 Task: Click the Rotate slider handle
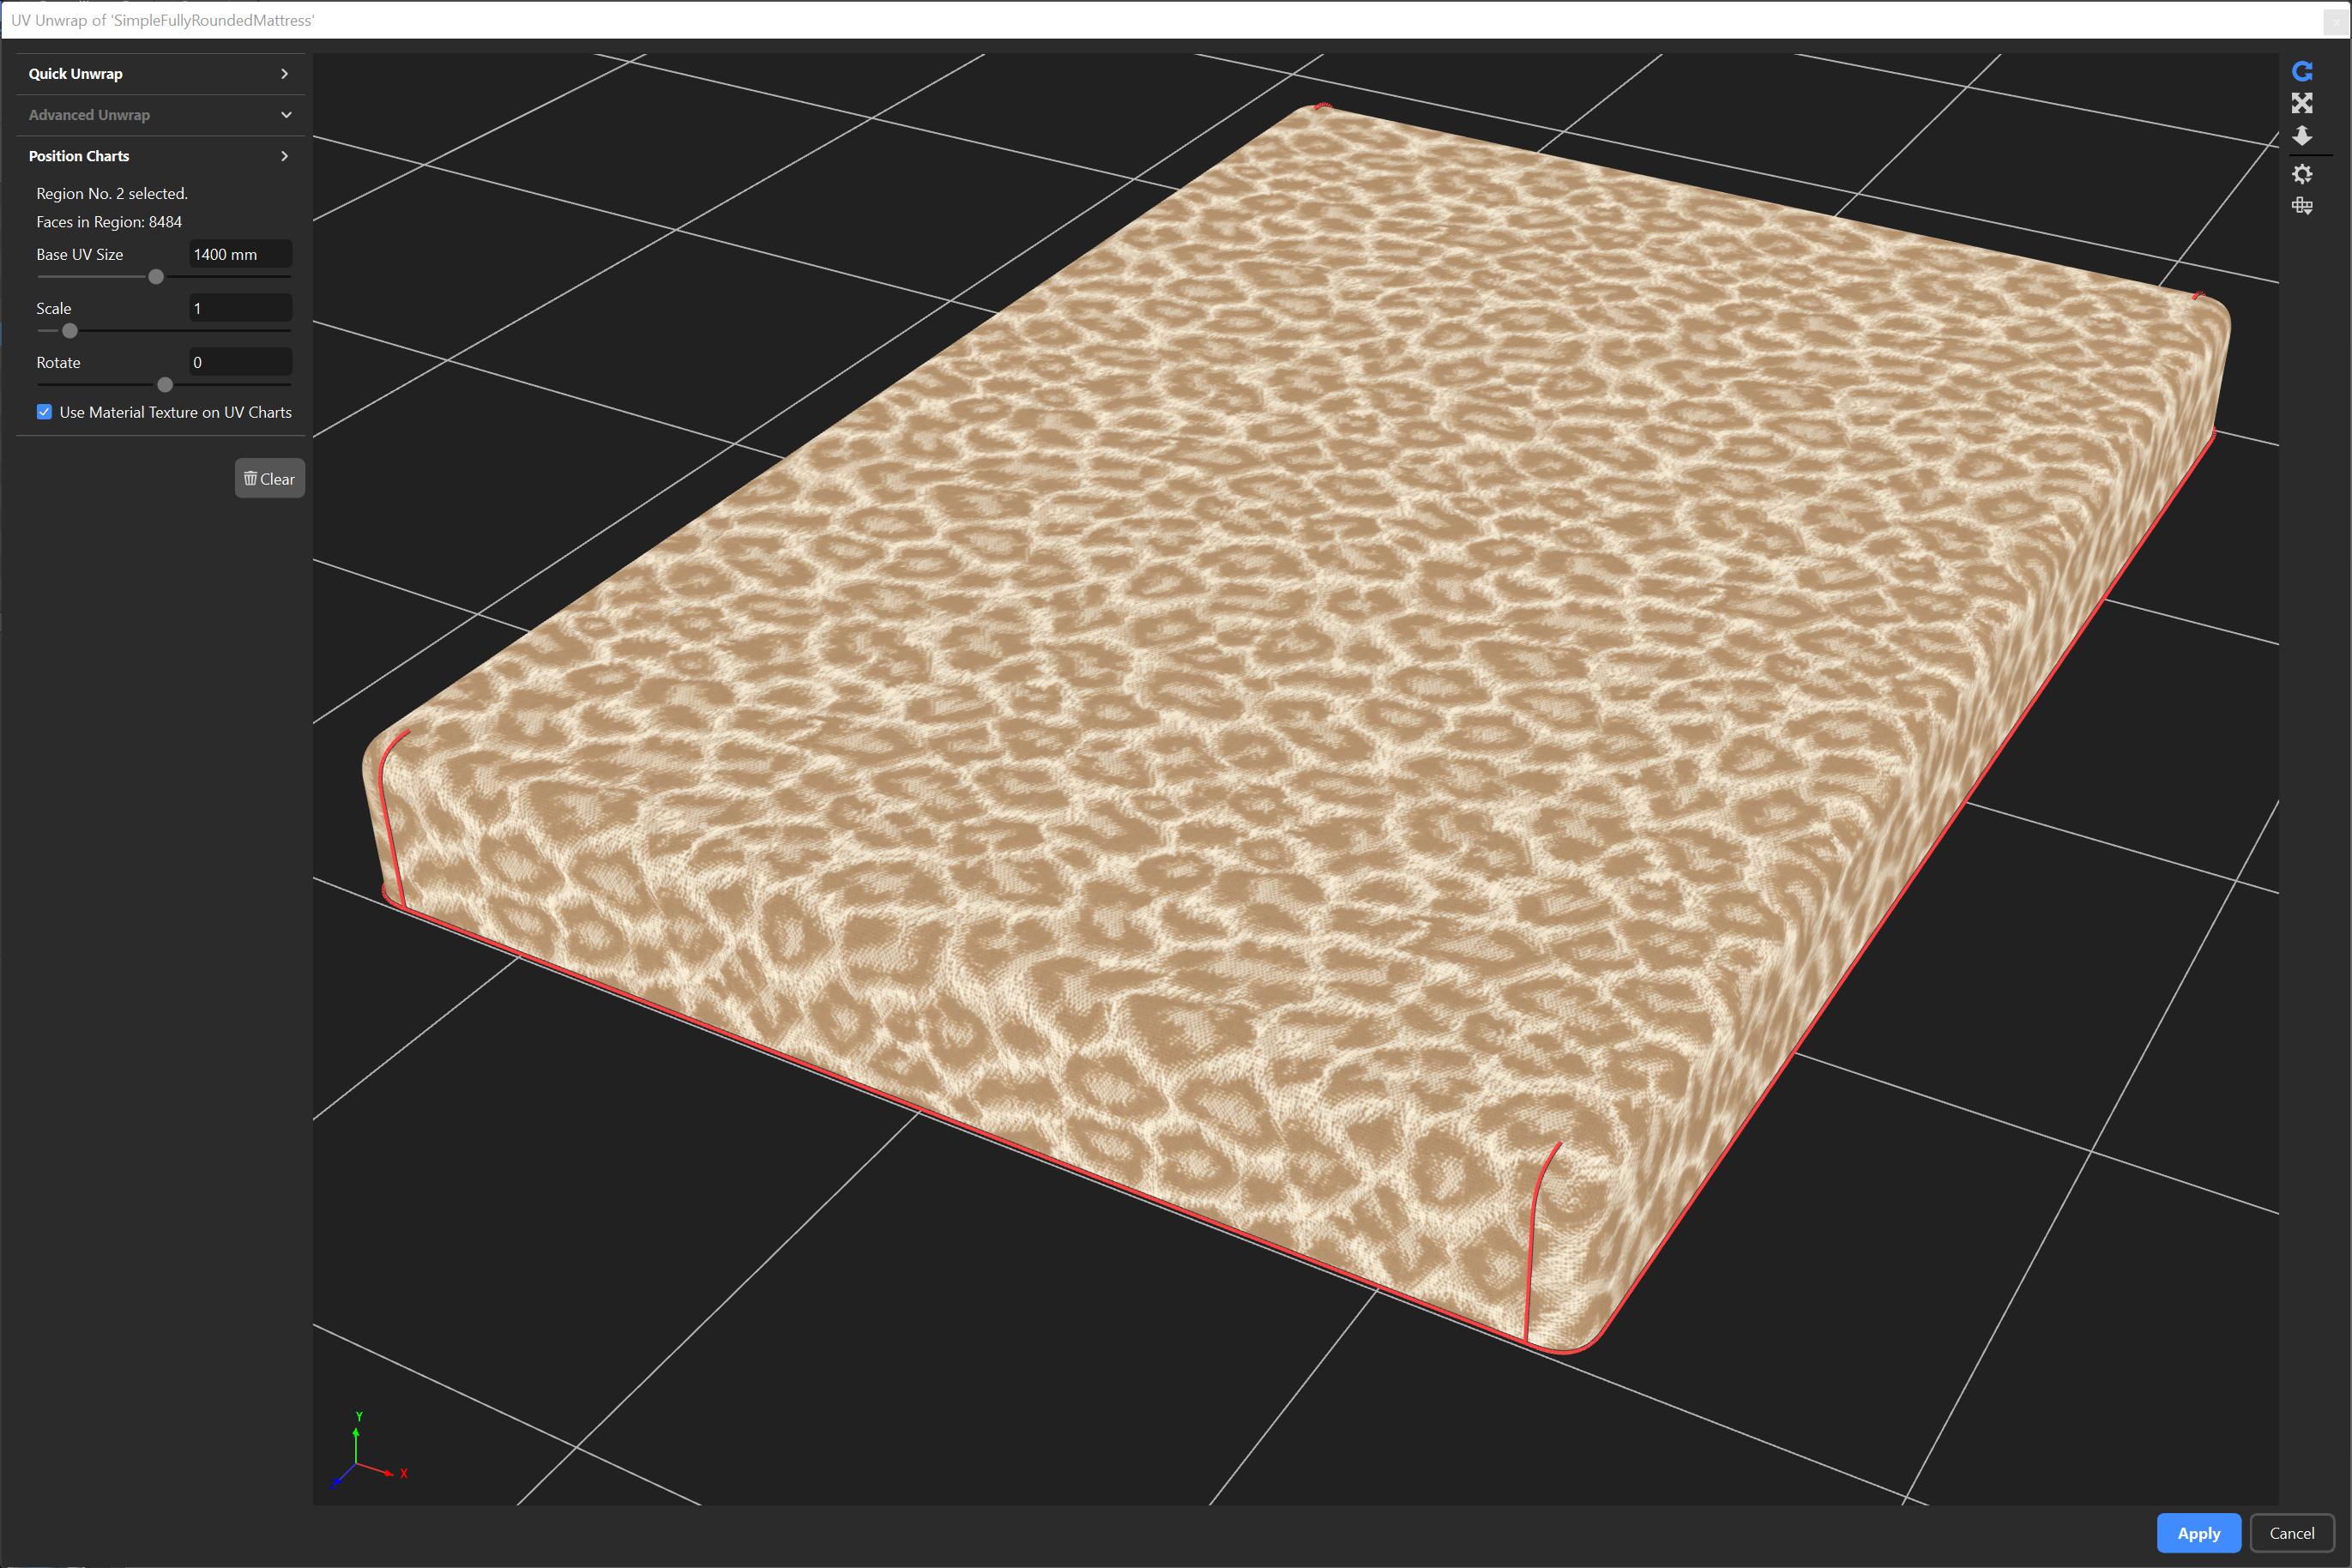[165, 385]
